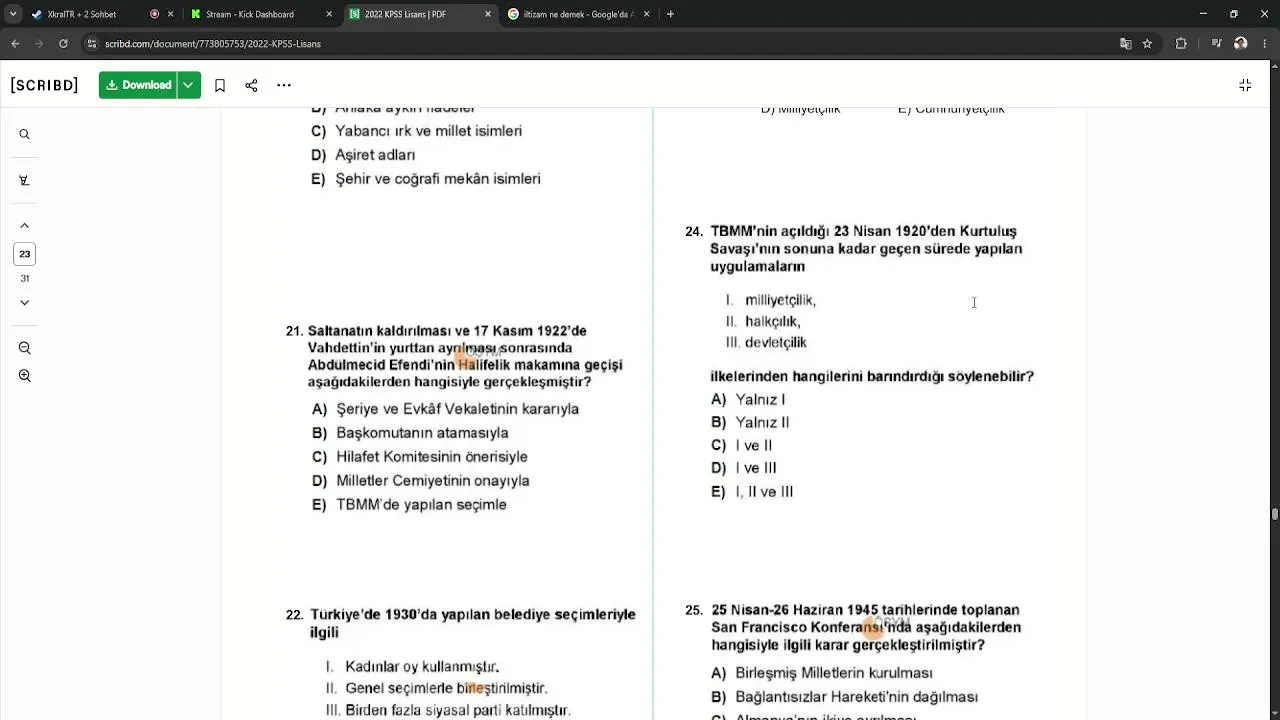Viewport: 1280px width, 720px height.
Task: Open a new browser tab
Action: (x=670, y=14)
